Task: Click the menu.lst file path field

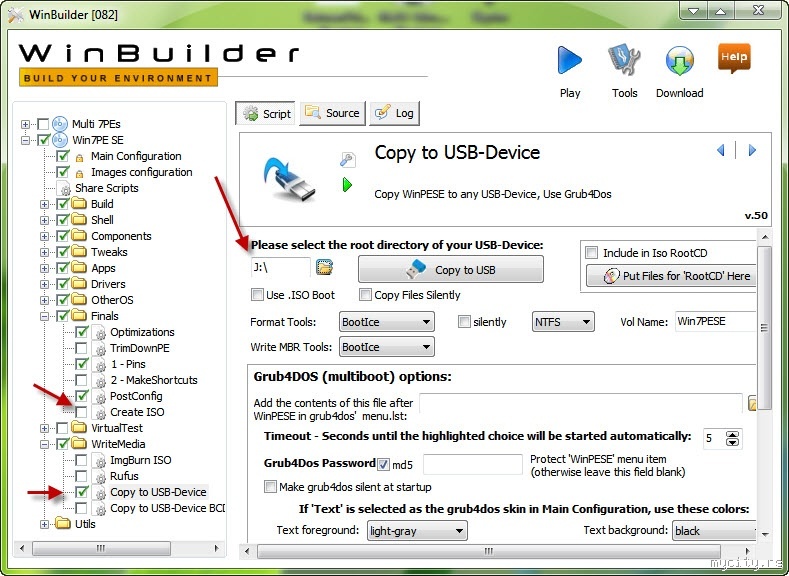Action: (x=581, y=403)
